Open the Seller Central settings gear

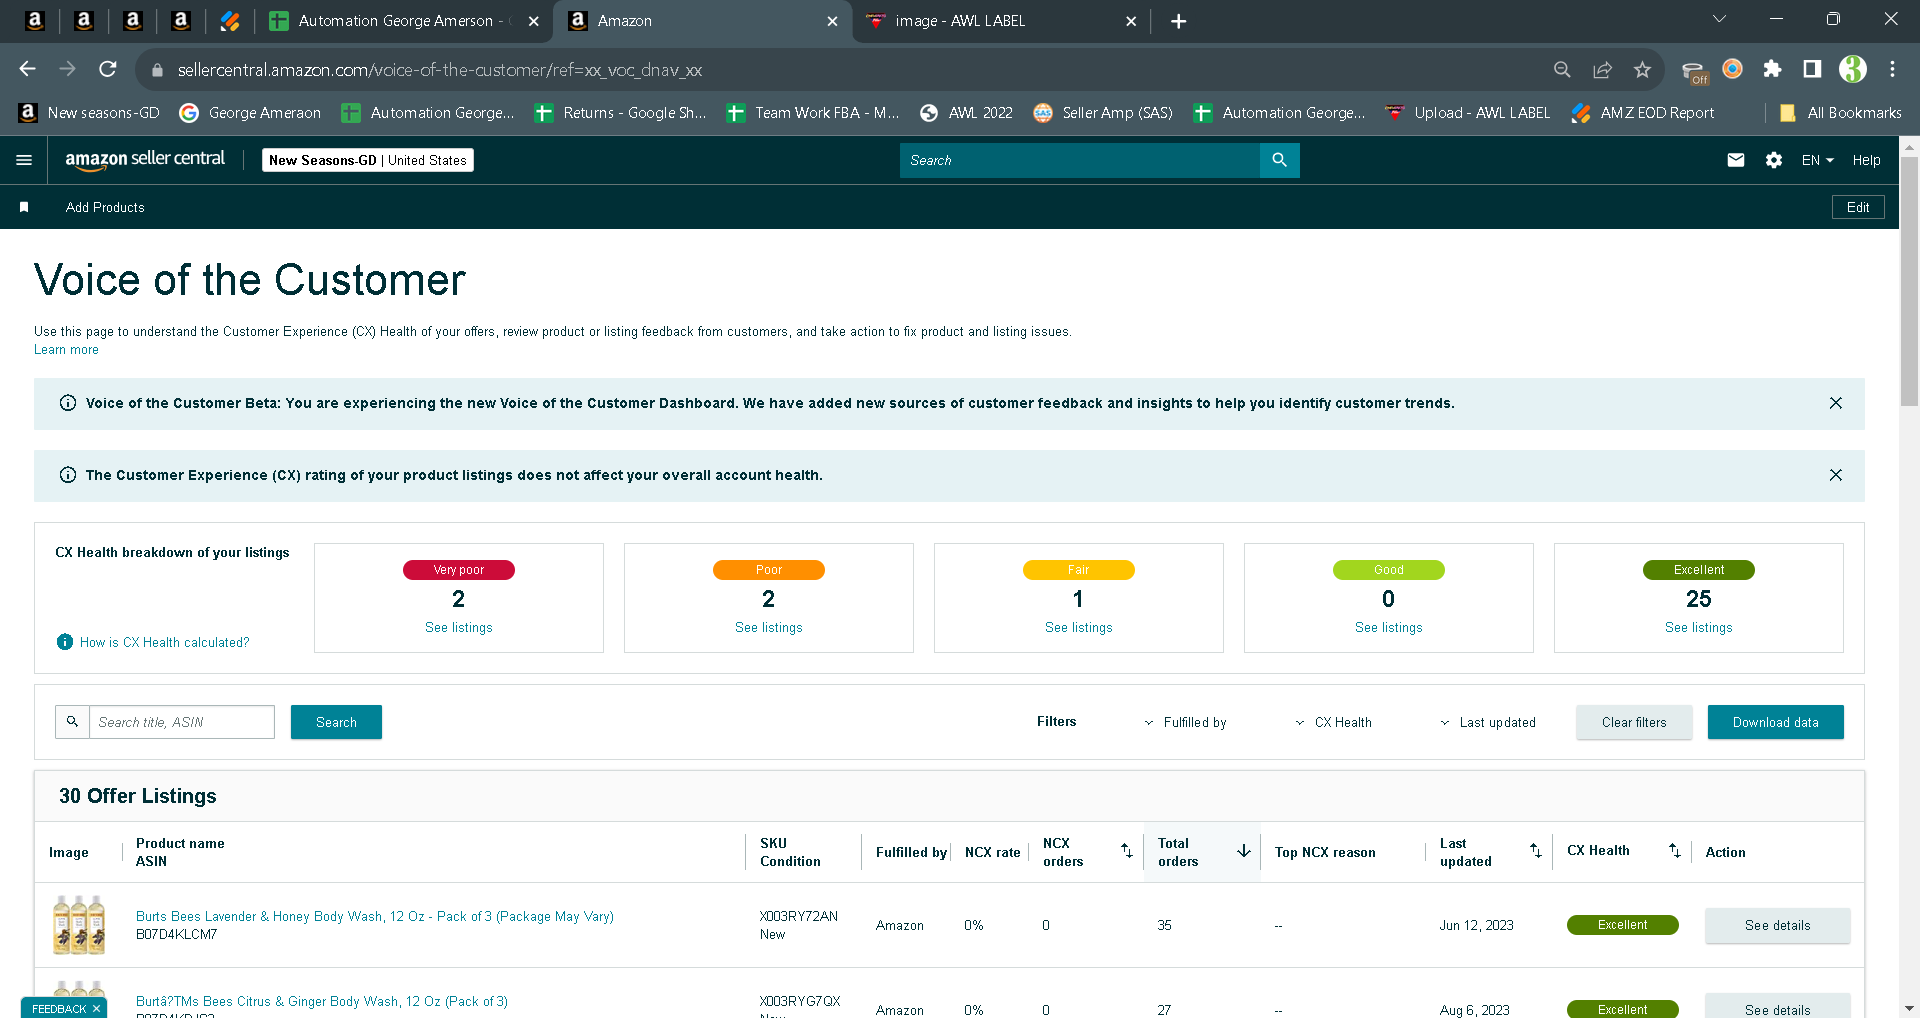pos(1774,160)
